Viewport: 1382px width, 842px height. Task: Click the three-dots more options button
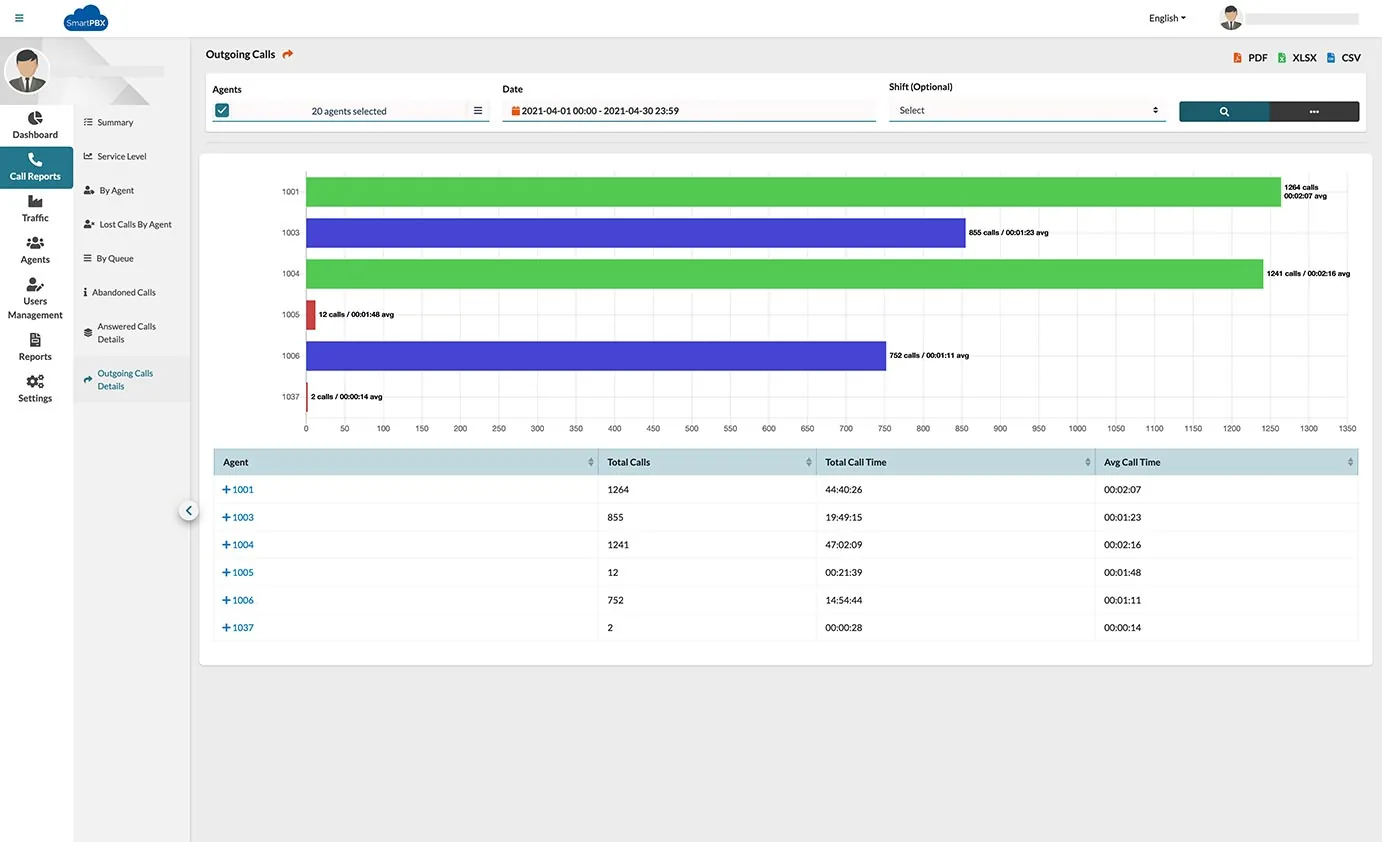coord(1314,112)
